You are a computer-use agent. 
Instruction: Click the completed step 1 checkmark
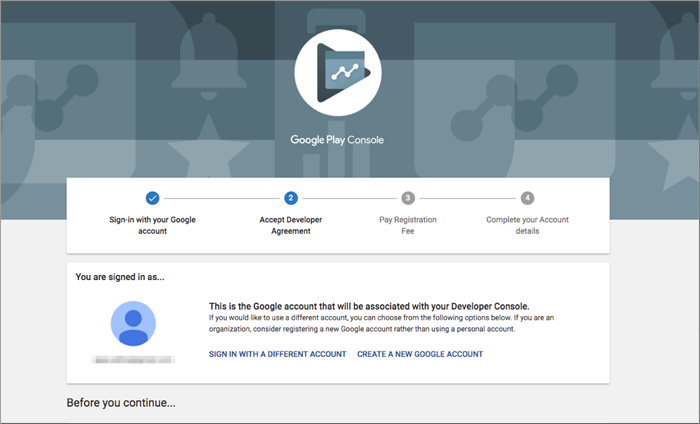152,198
